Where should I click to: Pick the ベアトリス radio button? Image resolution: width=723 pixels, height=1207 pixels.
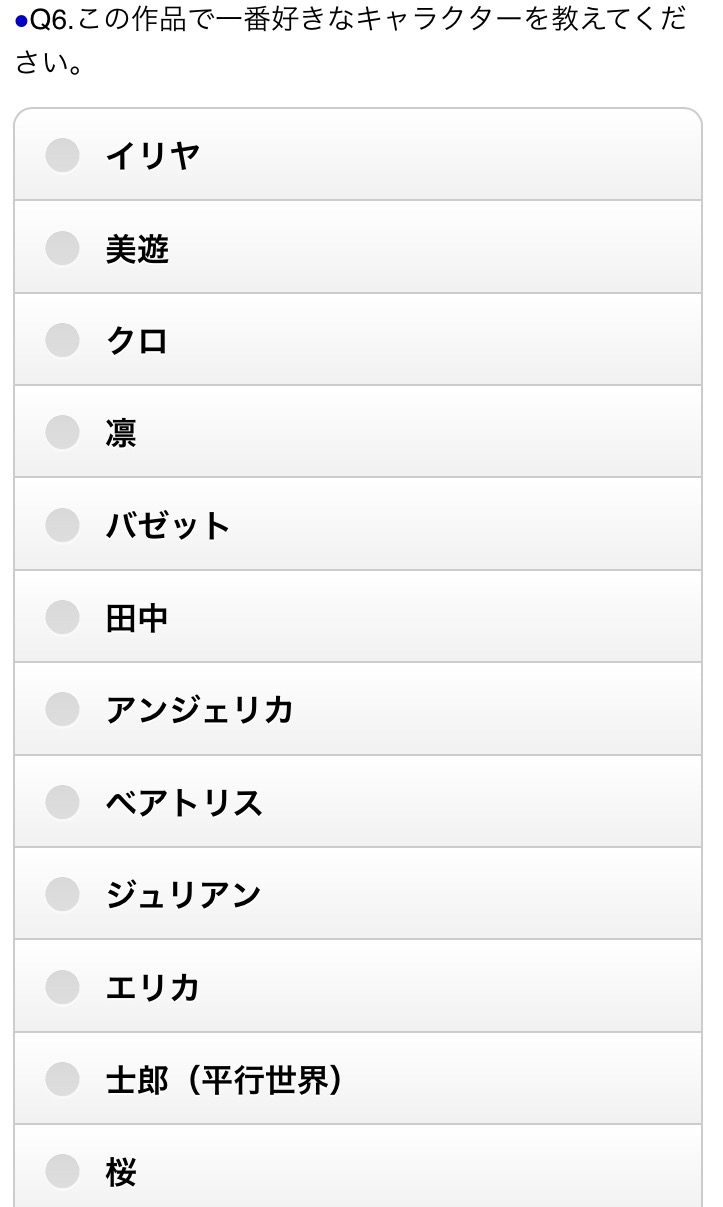click(62, 802)
